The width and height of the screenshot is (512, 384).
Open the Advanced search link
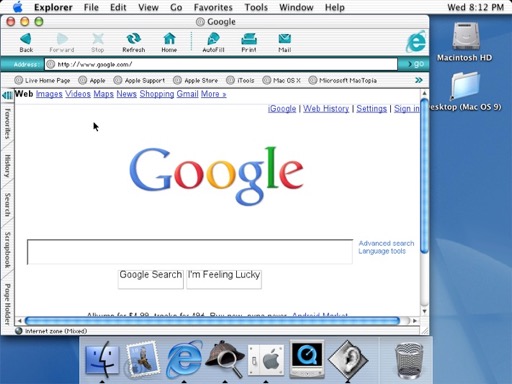386,243
